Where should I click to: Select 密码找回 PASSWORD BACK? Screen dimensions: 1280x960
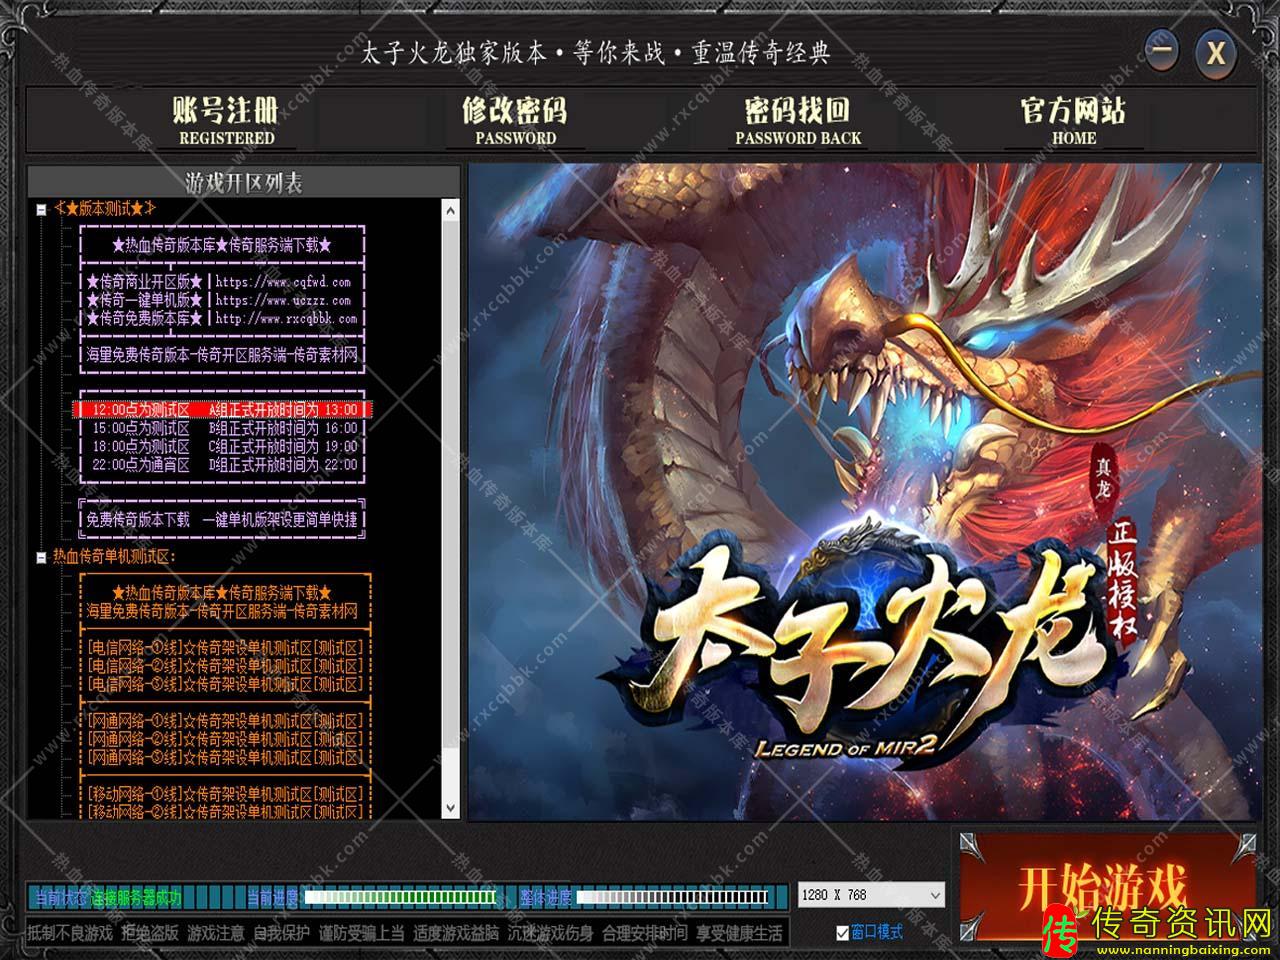point(797,120)
